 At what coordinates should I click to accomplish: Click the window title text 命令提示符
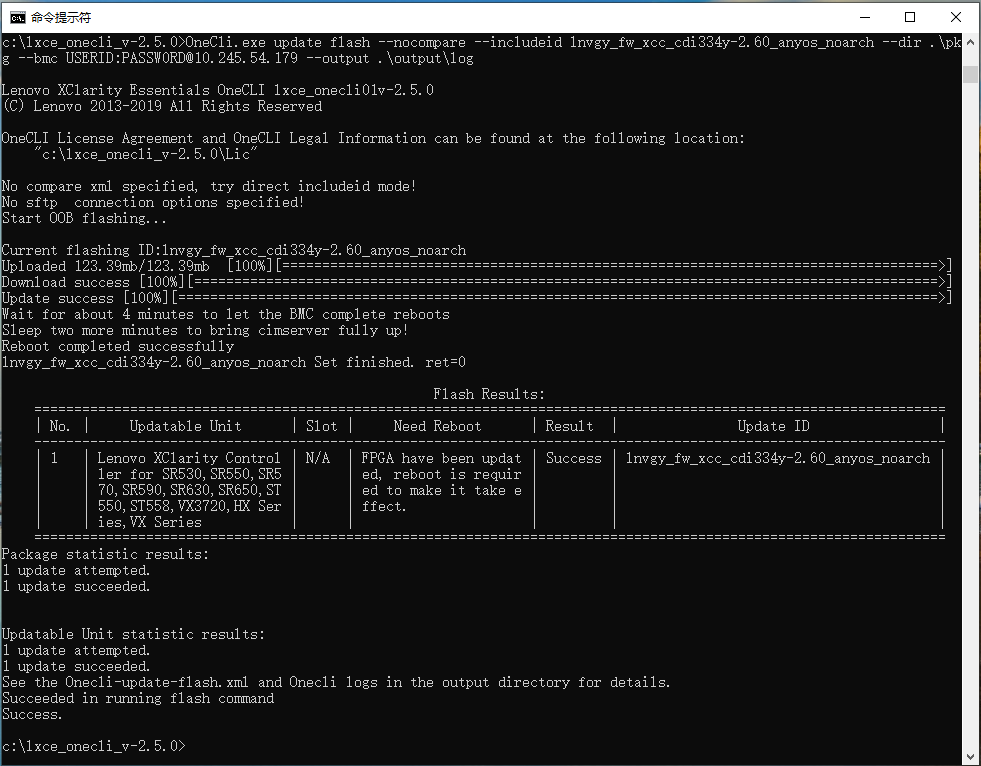[61, 18]
